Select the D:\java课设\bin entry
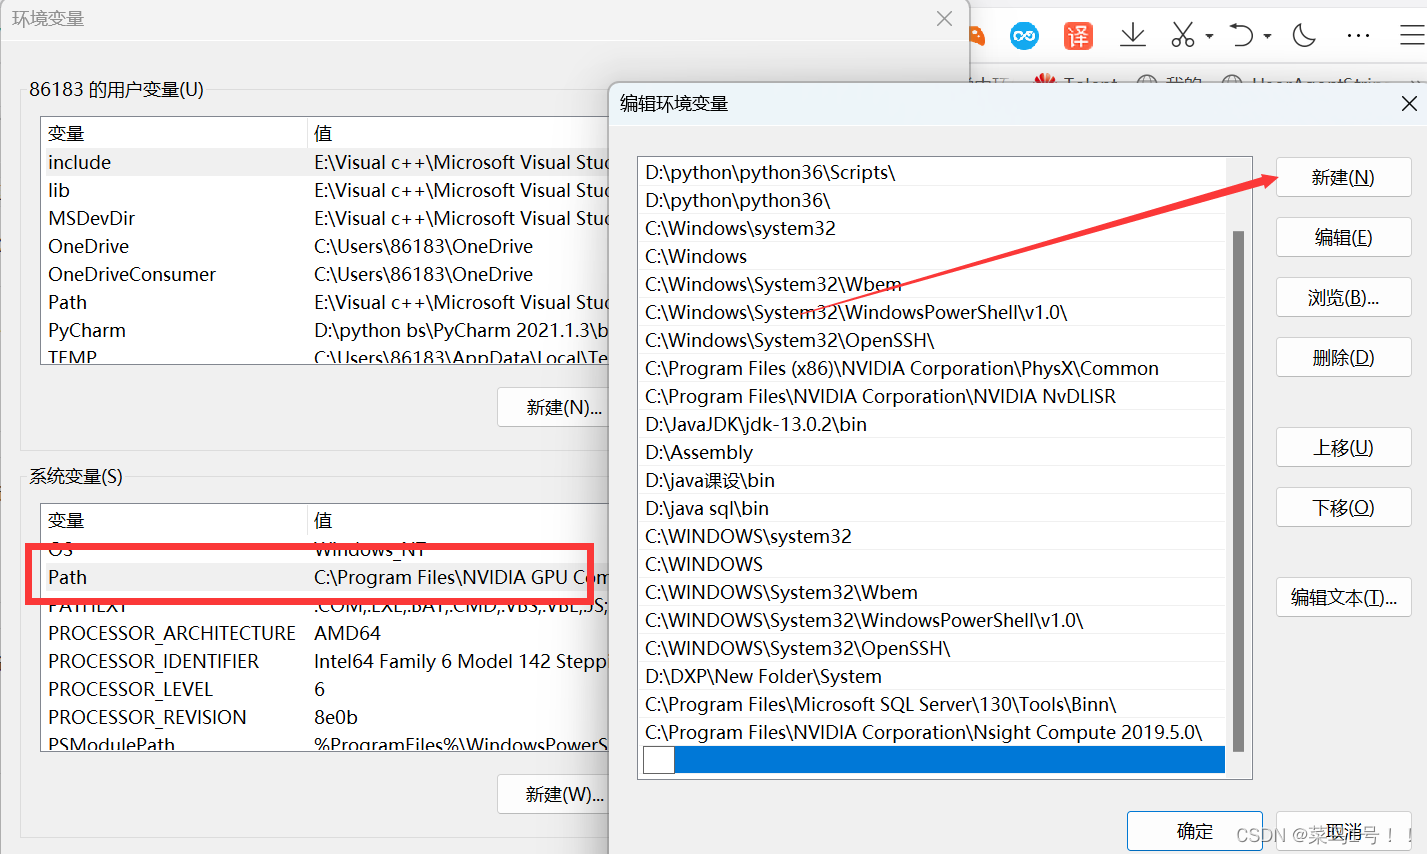Viewport: 1427px width, 854px height. (934, 480)
